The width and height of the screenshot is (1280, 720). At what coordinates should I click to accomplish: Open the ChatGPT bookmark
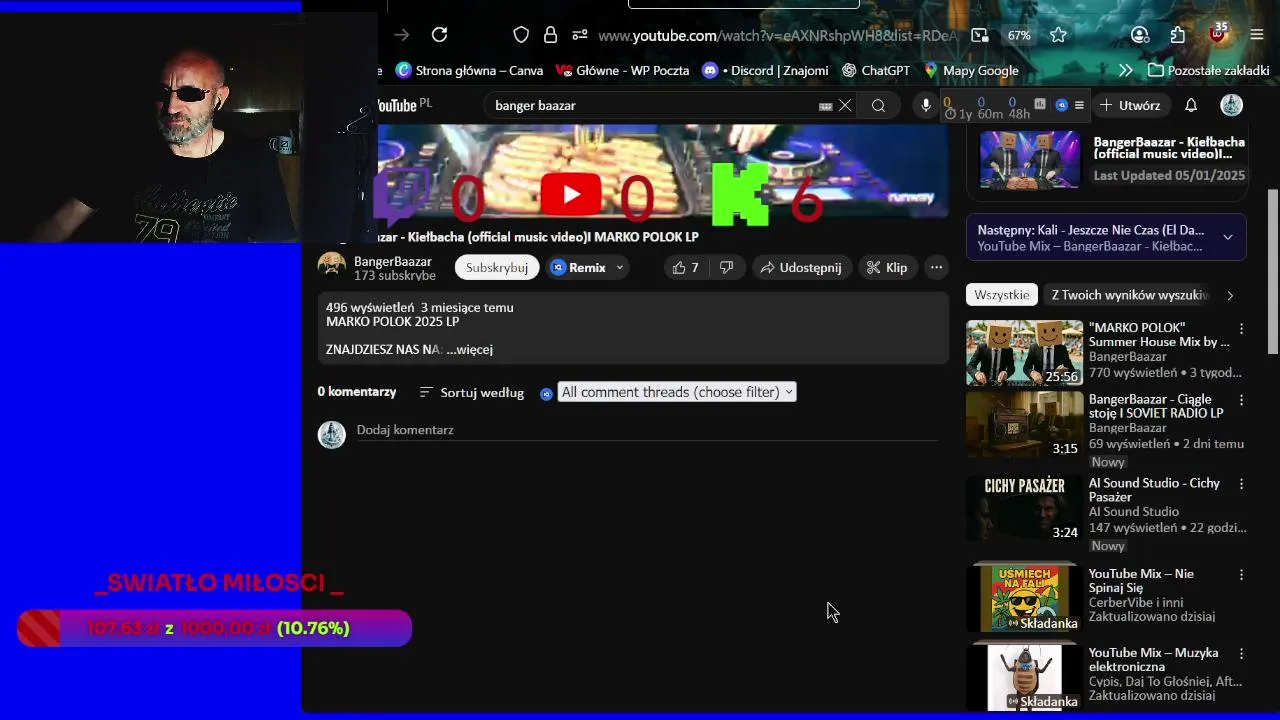point(876,70)
